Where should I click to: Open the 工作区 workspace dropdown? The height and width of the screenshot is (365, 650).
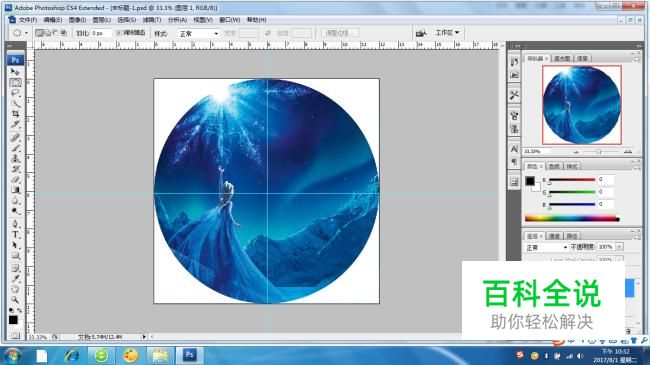click(x=447, y=32)
